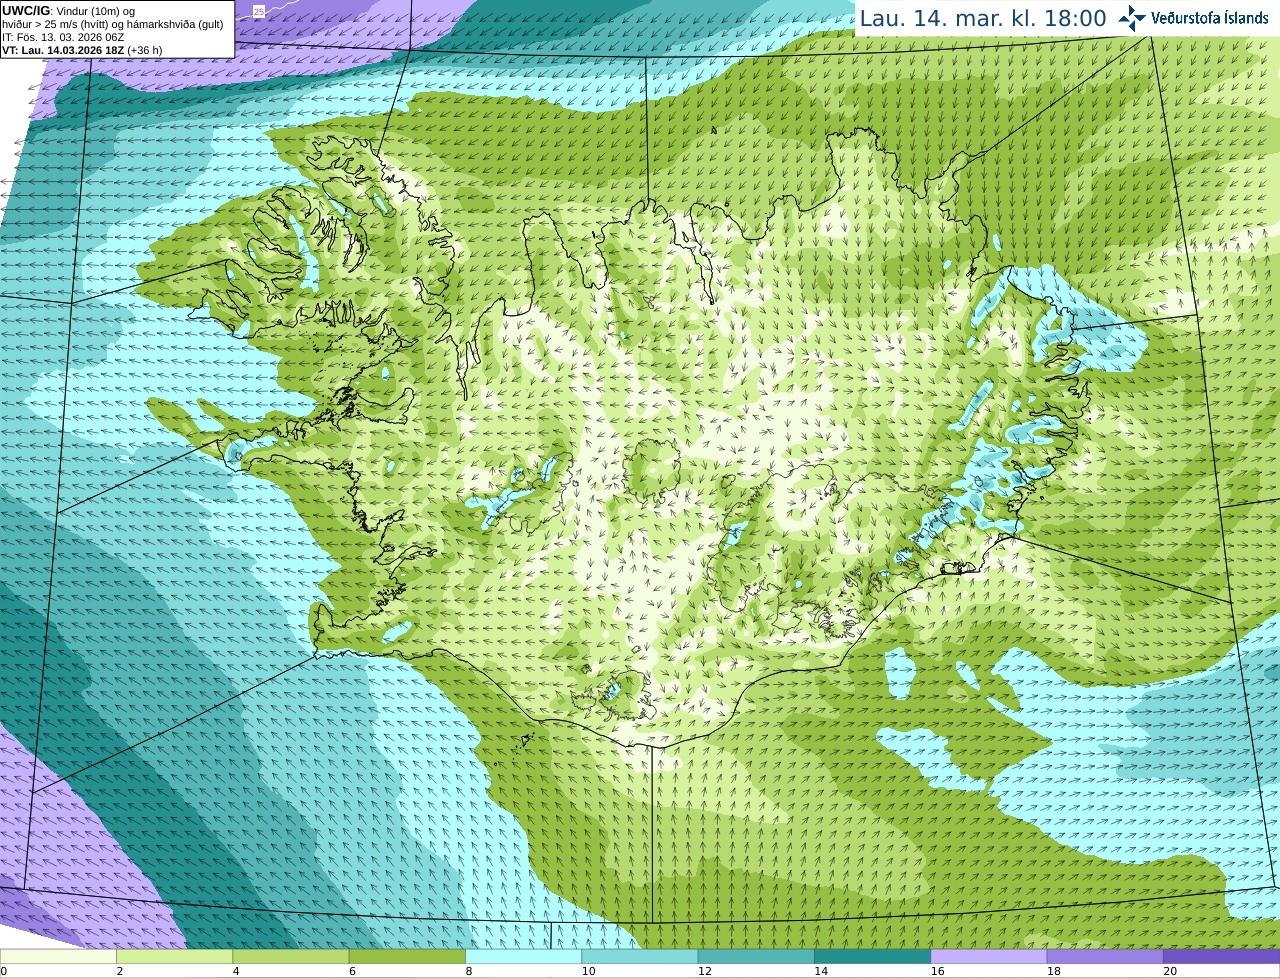Click the '4' scale label on color bar
The height and width of the screenshot is (978, 1280).
point(236,971)
